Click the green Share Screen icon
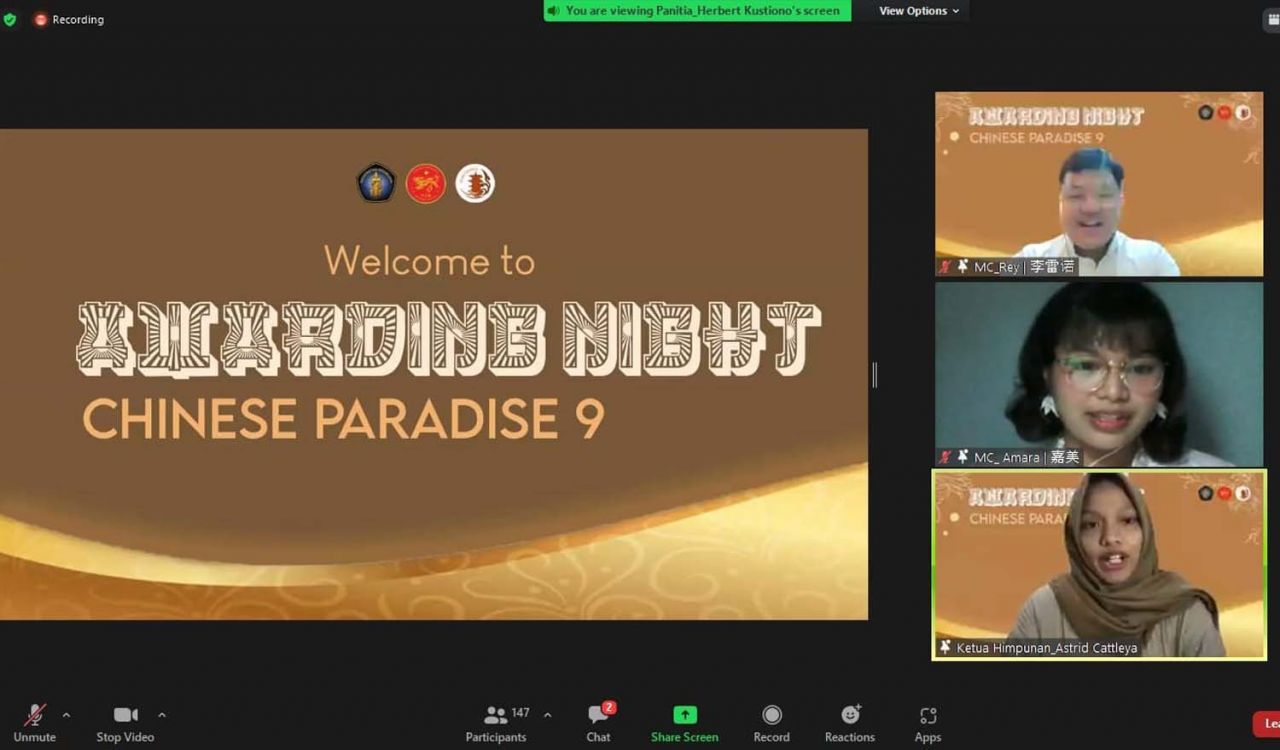This screenshot has height=750, width=1280. (685, 715)
